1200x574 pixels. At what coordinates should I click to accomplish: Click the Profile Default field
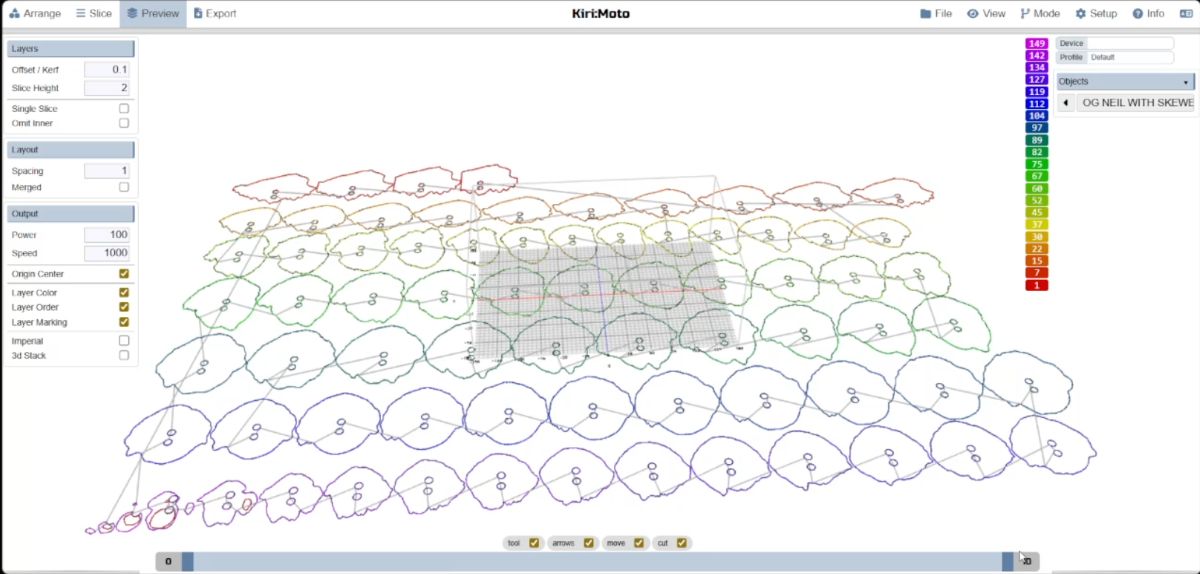click(x=1130, y=58)
